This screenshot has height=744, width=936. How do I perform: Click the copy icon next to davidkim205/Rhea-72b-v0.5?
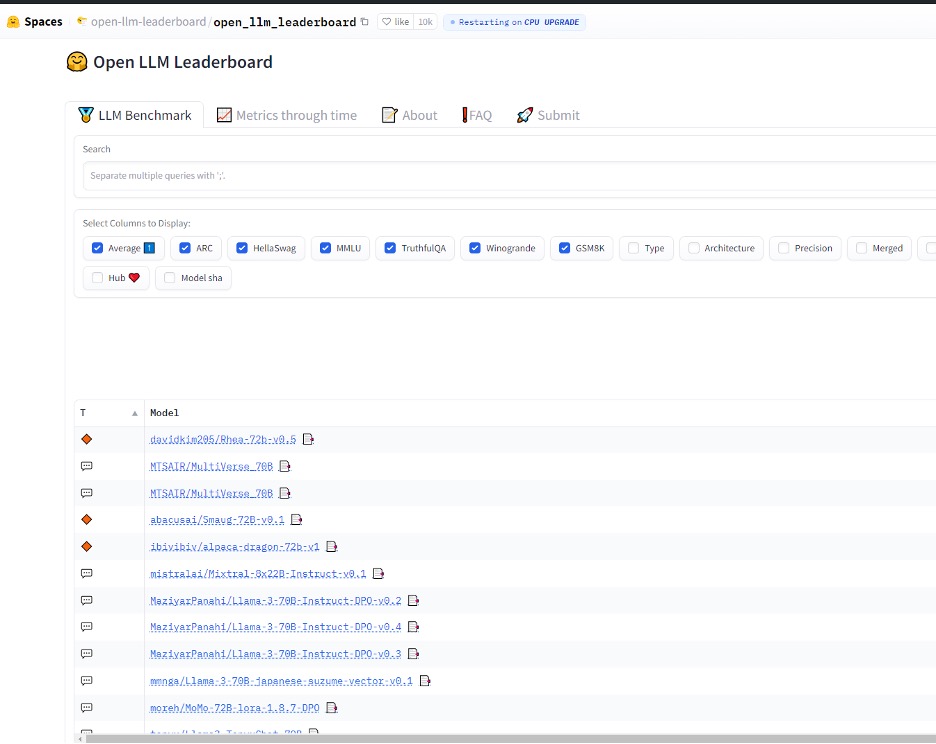coord(309,439)
